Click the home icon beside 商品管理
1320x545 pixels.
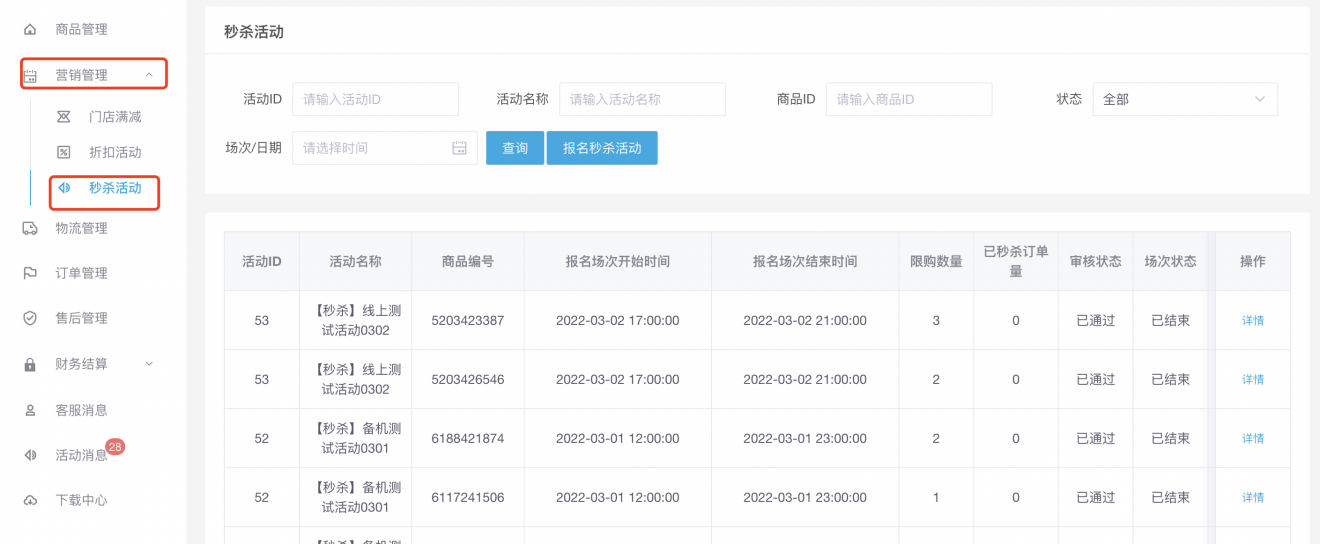tap(30, 30)
